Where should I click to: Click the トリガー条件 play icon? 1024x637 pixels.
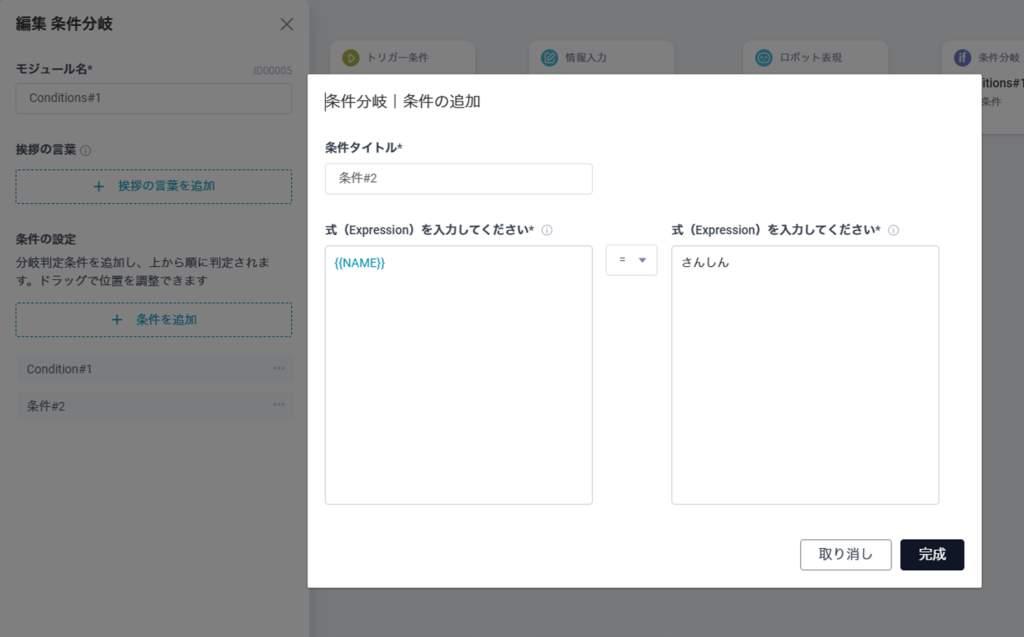351,58
